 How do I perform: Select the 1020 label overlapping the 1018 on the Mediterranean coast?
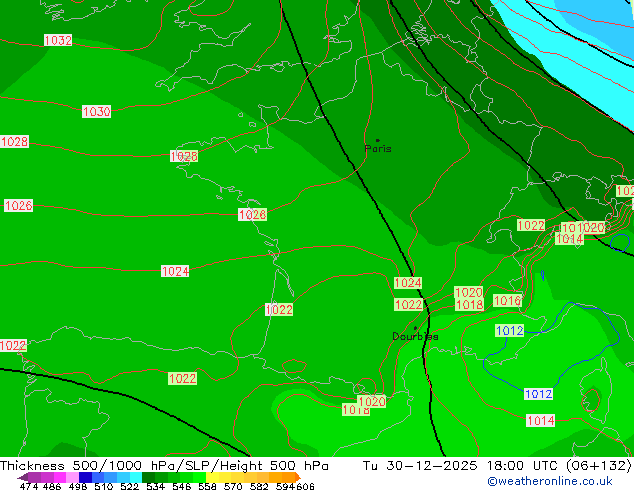(x=372, y=401)
